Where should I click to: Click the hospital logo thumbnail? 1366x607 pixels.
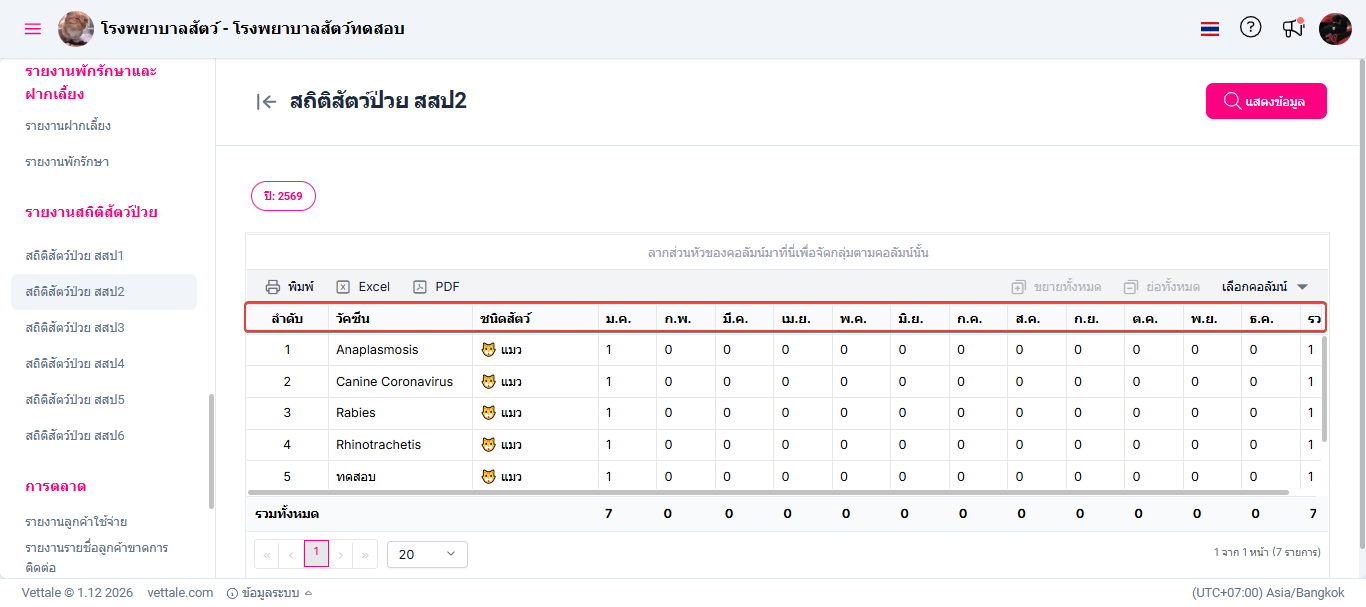tap(76, 29)
